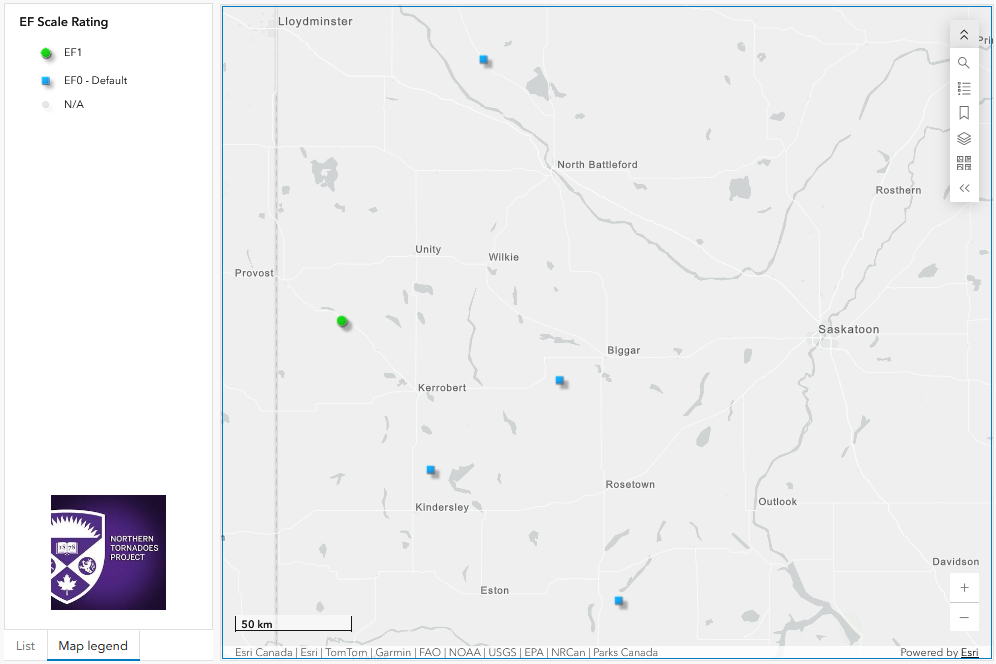Screen dimensions: 996x664
Task: Click the Northern Tornadoes Project logo
Action: [x=108, y=552]
